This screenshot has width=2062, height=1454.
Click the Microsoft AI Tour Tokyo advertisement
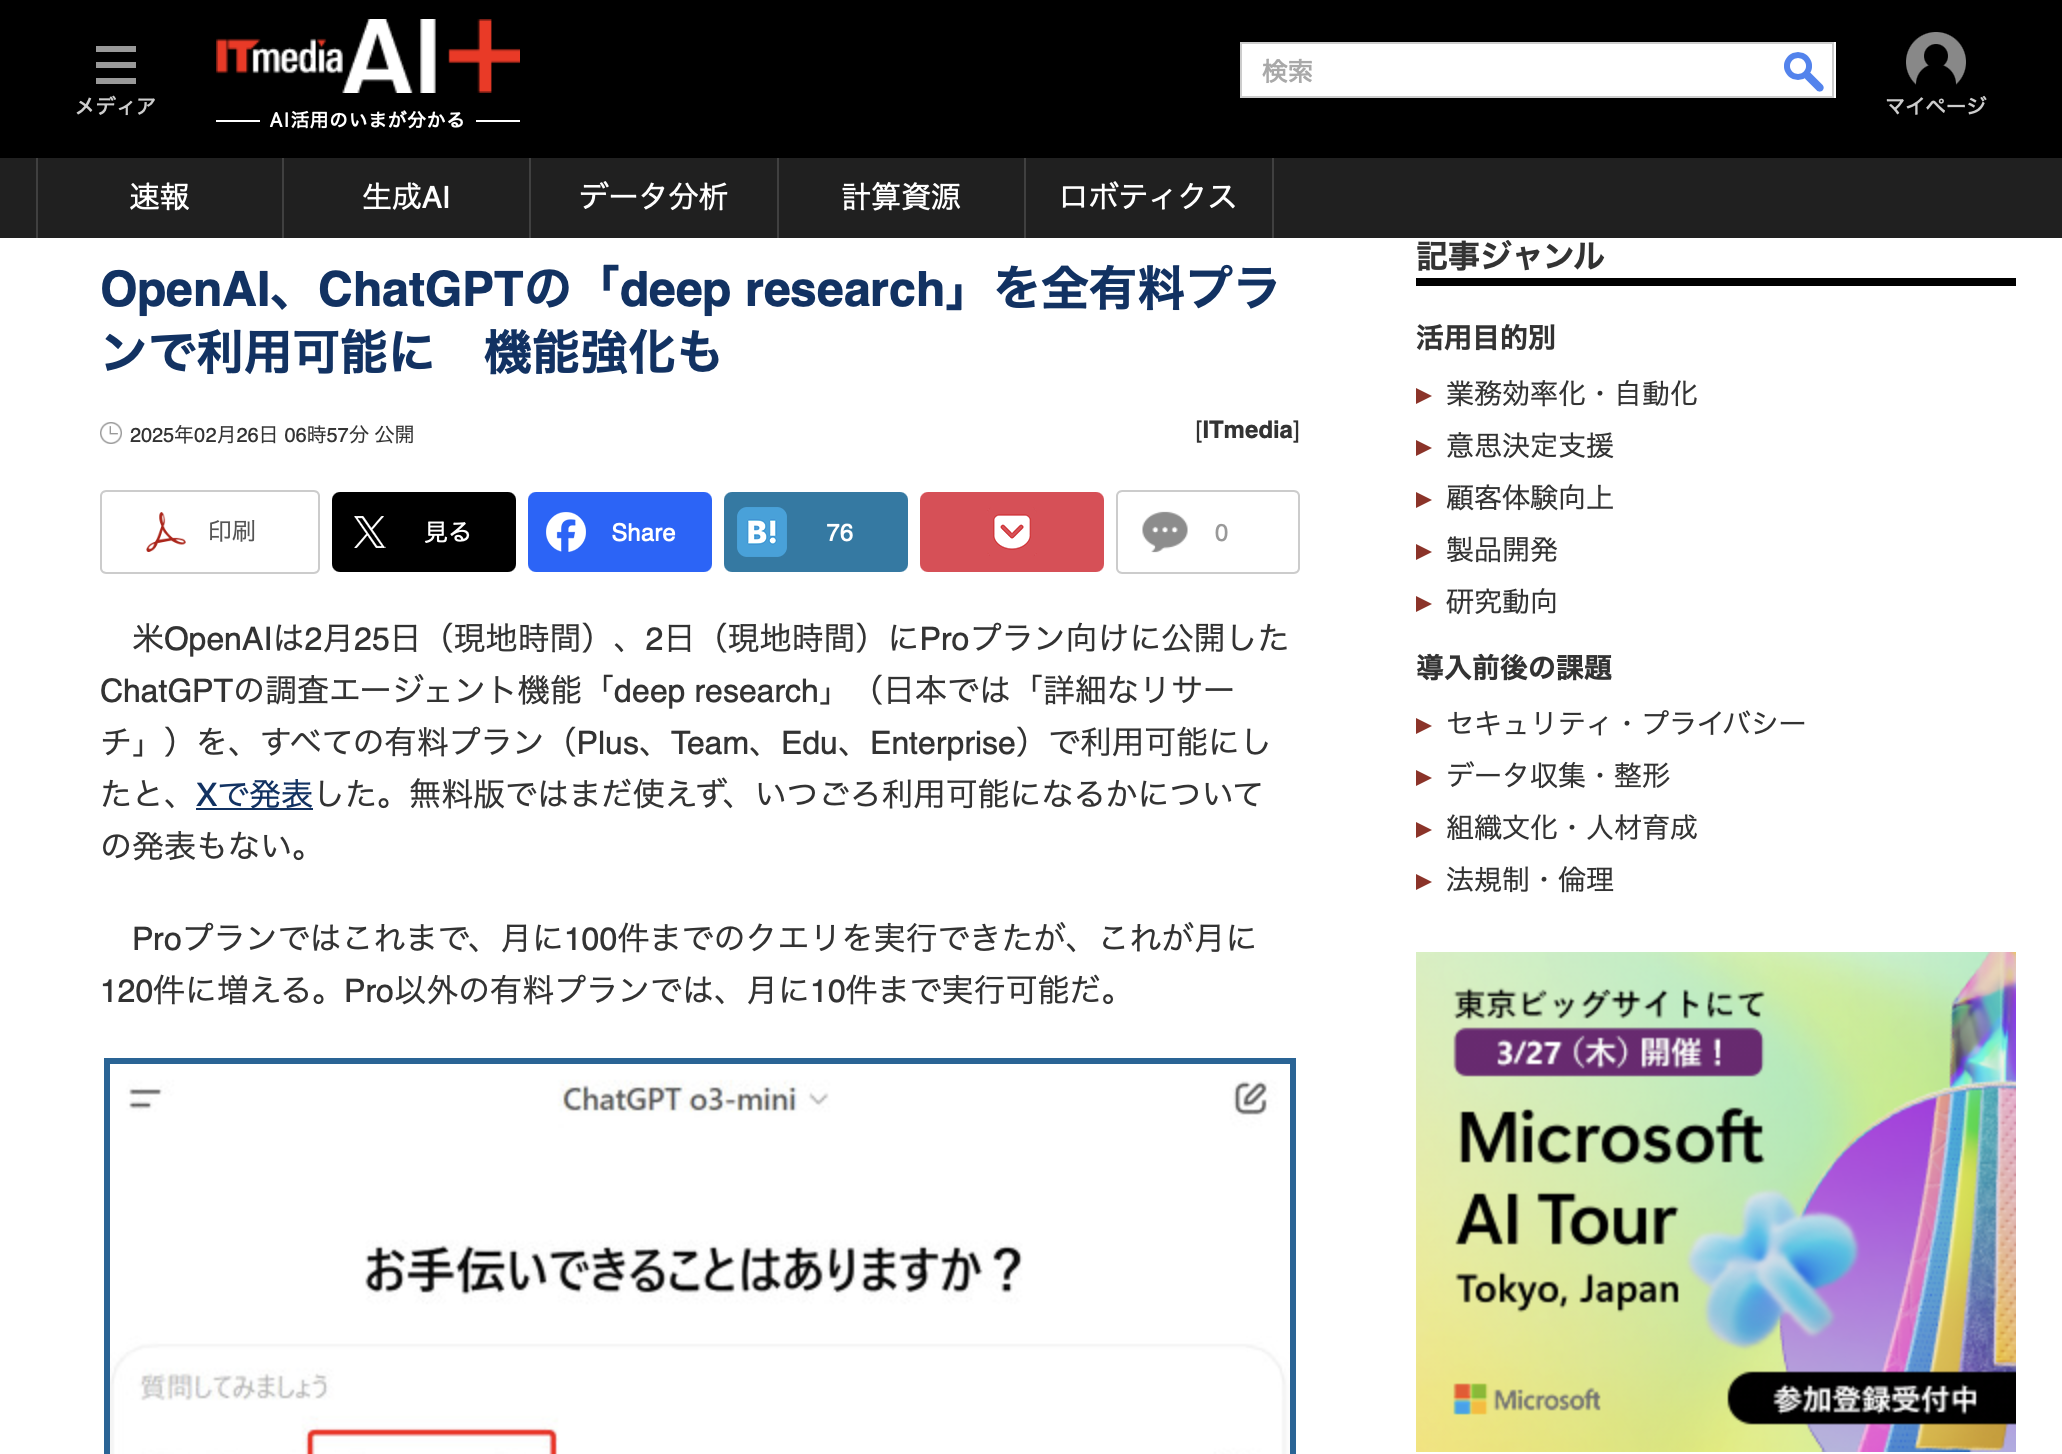click(1715, 1201)
